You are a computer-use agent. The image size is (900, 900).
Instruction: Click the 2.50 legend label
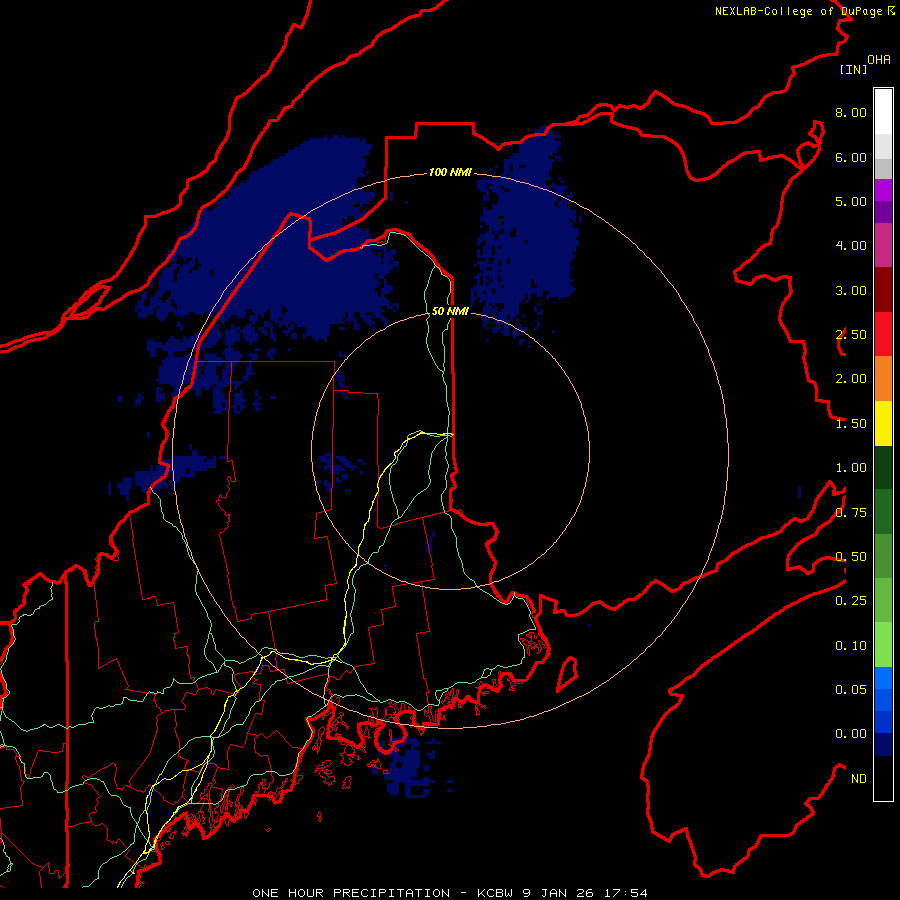point(851,335)
